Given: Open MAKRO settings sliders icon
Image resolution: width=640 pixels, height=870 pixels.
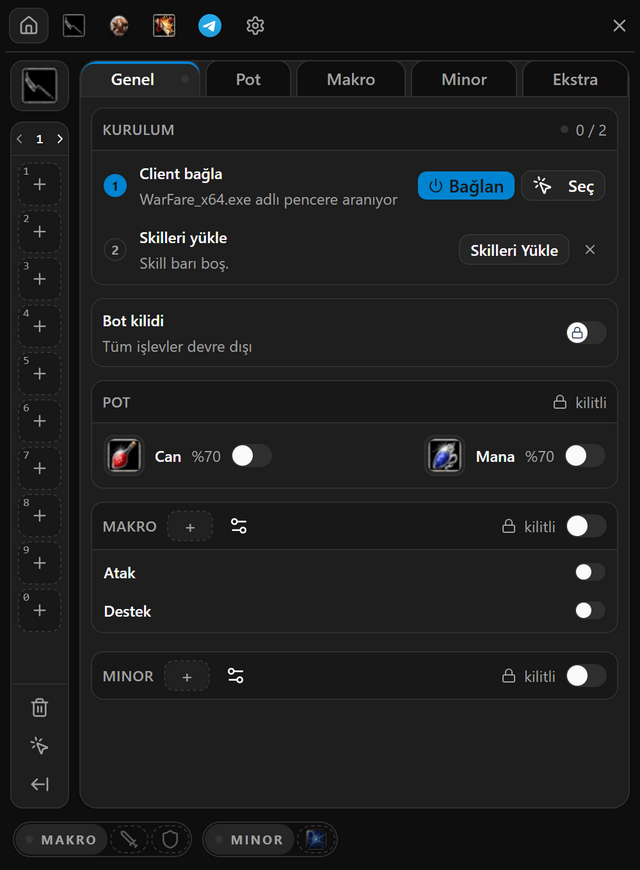Looking at the screenshot, I should pos(239,526).
